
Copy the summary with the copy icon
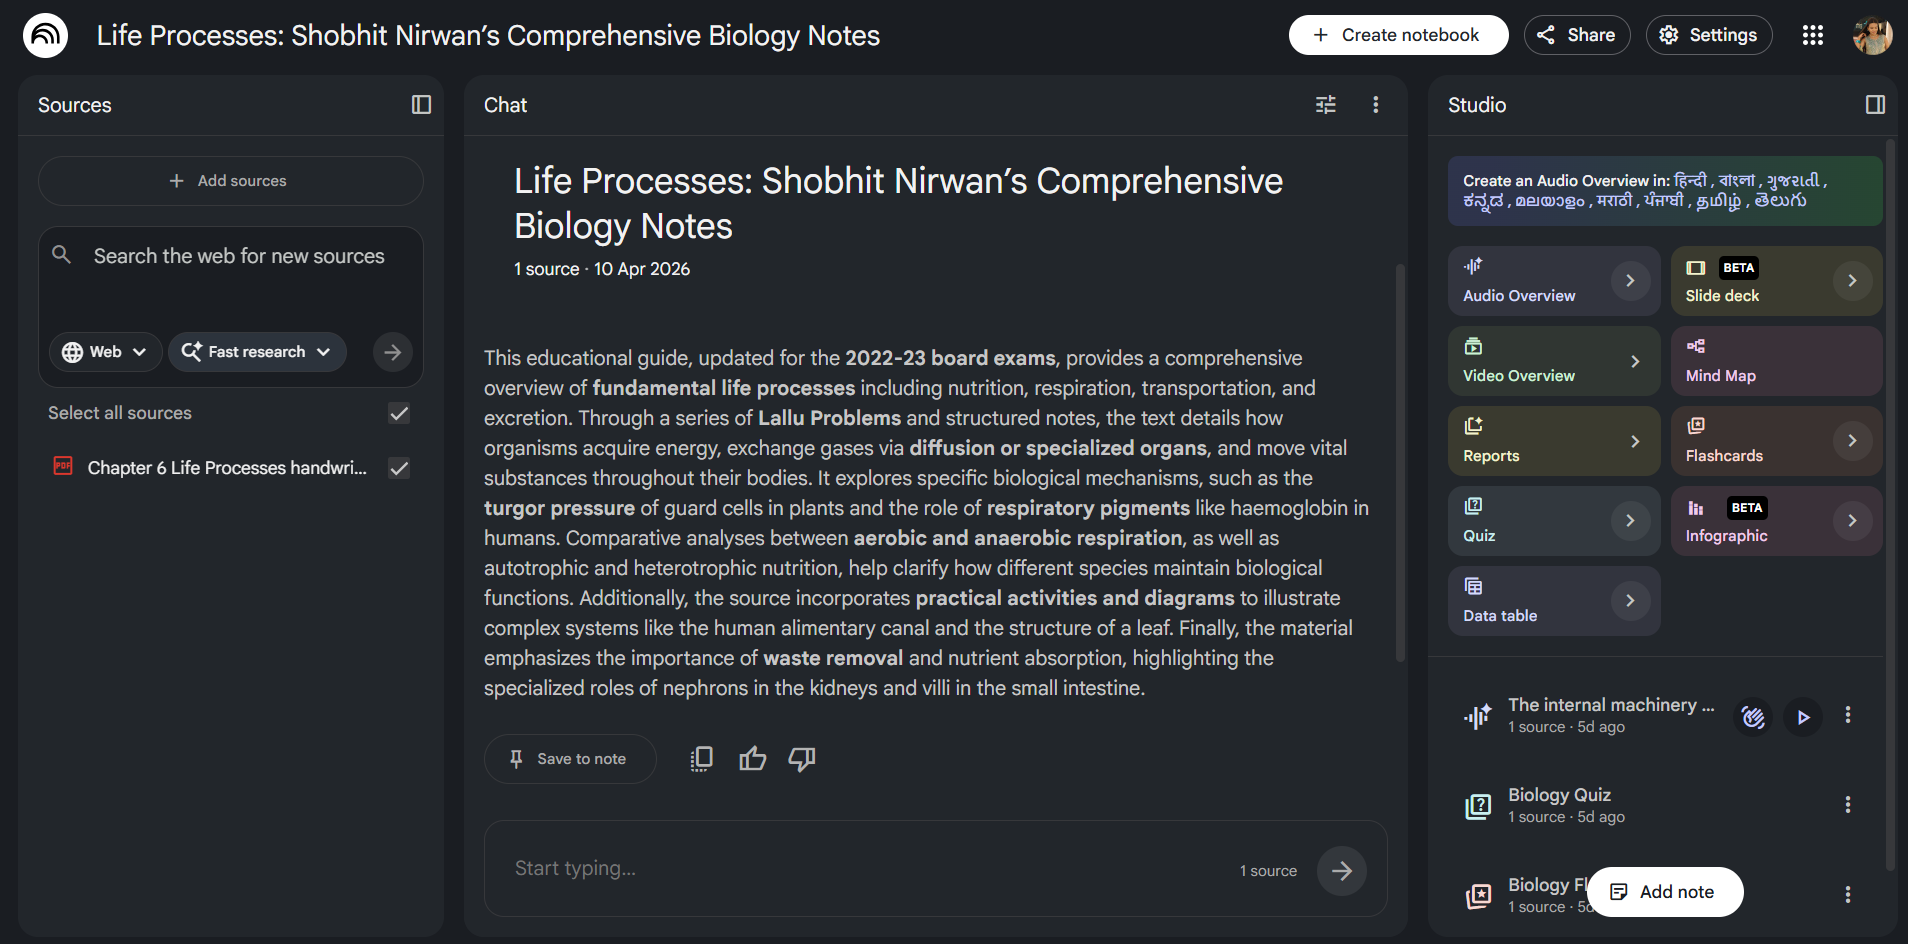[702, 759]
